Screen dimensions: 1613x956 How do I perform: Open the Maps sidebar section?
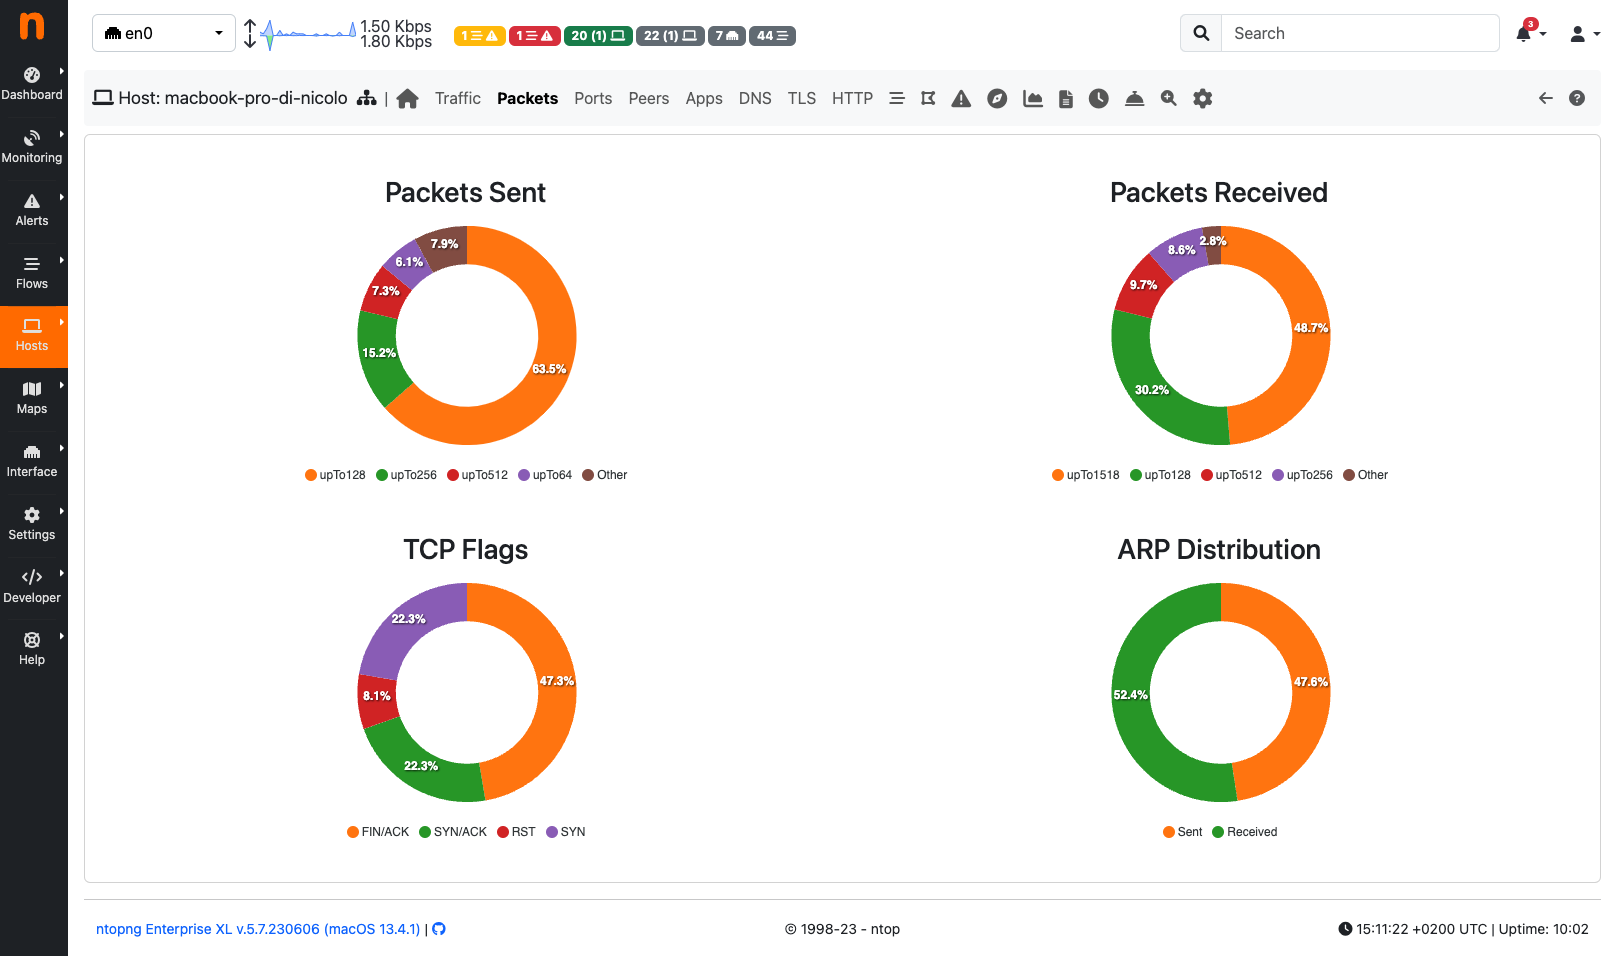pos(32,398)
